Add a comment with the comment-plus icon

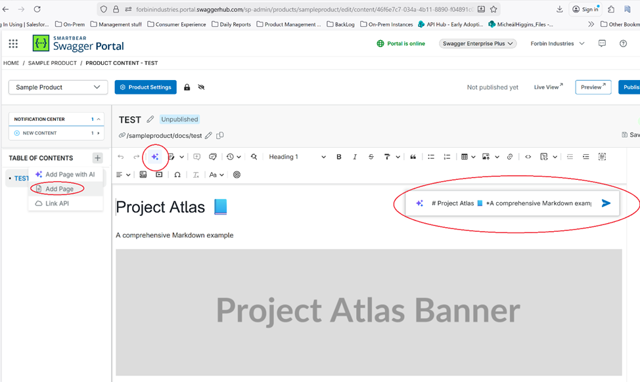(197, 157)
